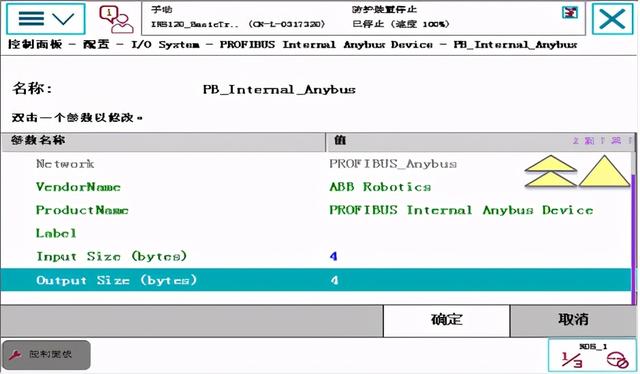The image size is (640, 374).
Task: Cancel changes with 取消 button
Action: [x=573, y=321]
